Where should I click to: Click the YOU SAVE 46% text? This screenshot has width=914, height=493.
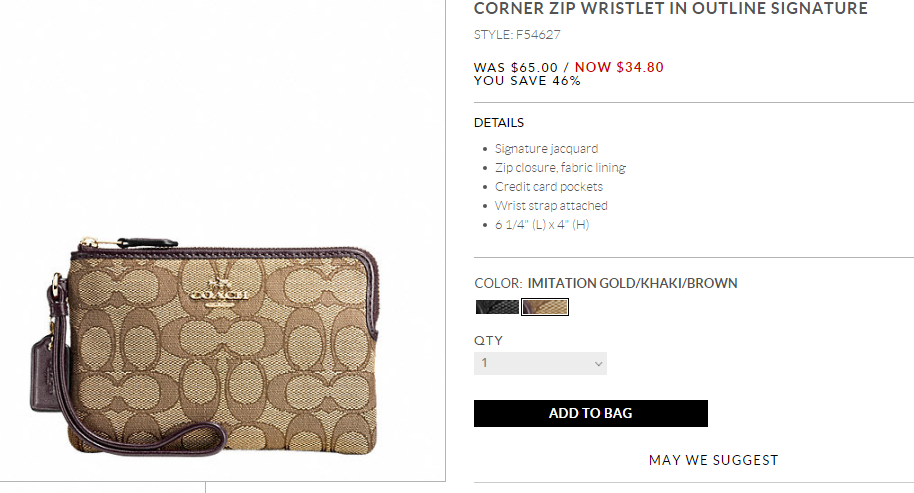527,81
